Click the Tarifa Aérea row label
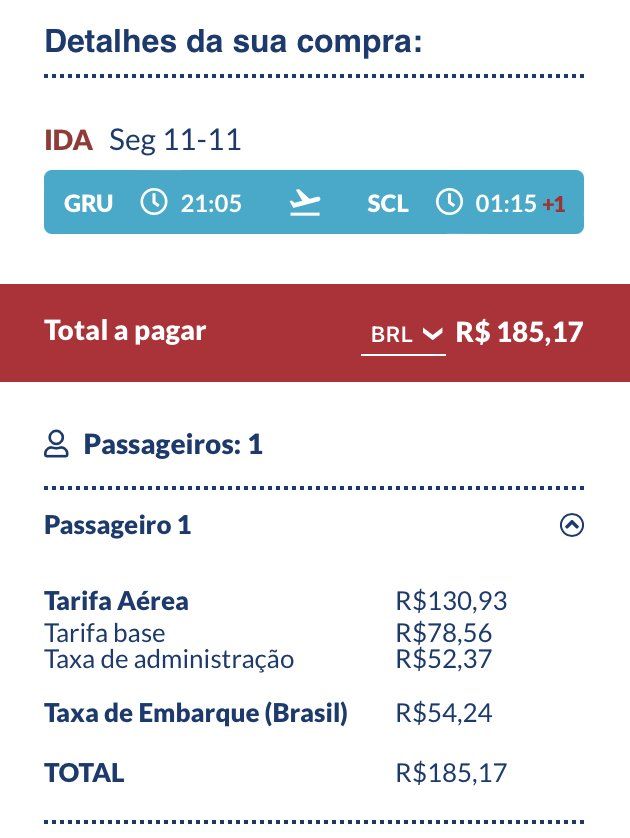This screenshot has width=630, height=838. click(116, 601)
